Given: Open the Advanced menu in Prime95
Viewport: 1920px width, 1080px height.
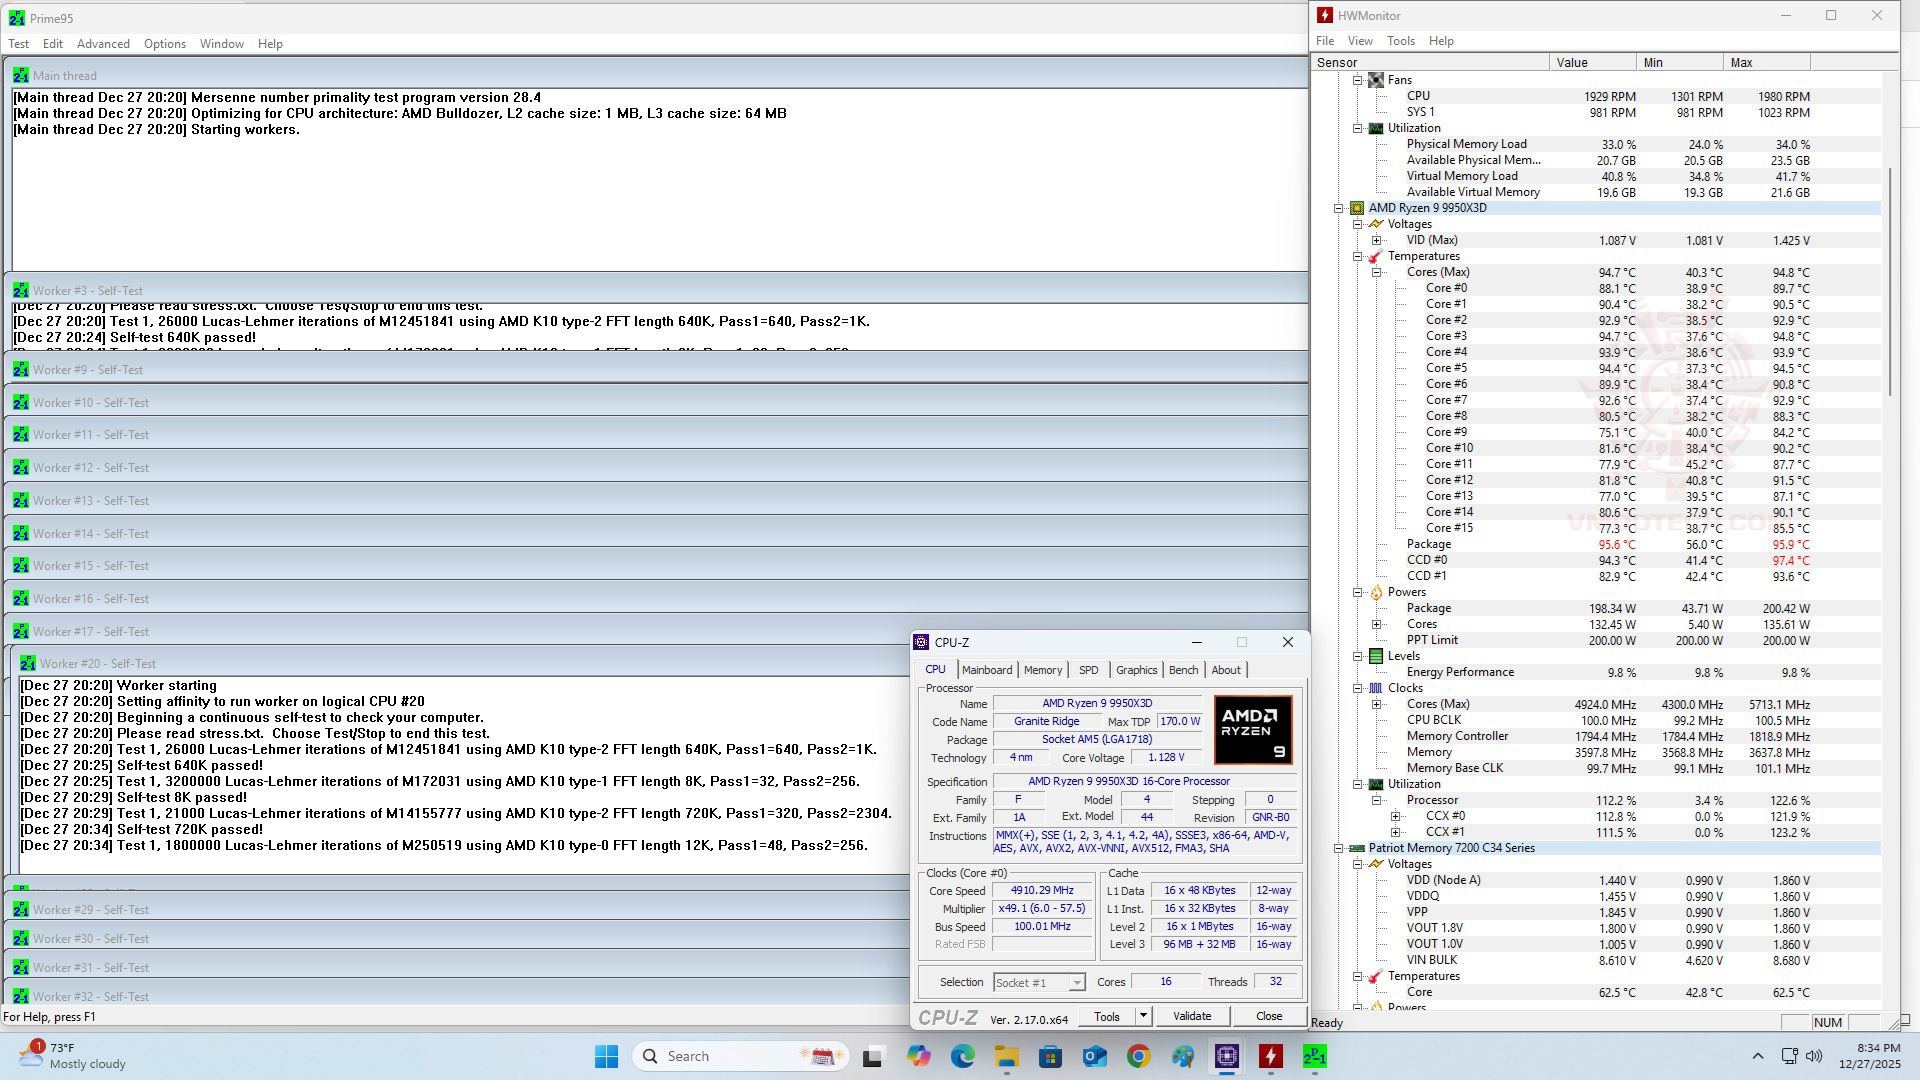Looking at the screenshot, I should tap(103, 44).
